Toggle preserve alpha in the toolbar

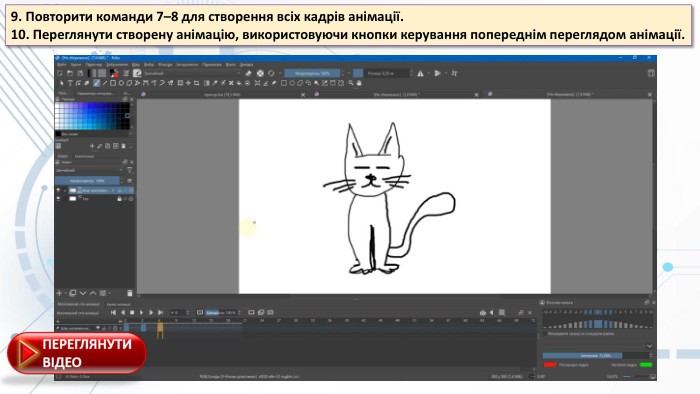pos(260,73)
